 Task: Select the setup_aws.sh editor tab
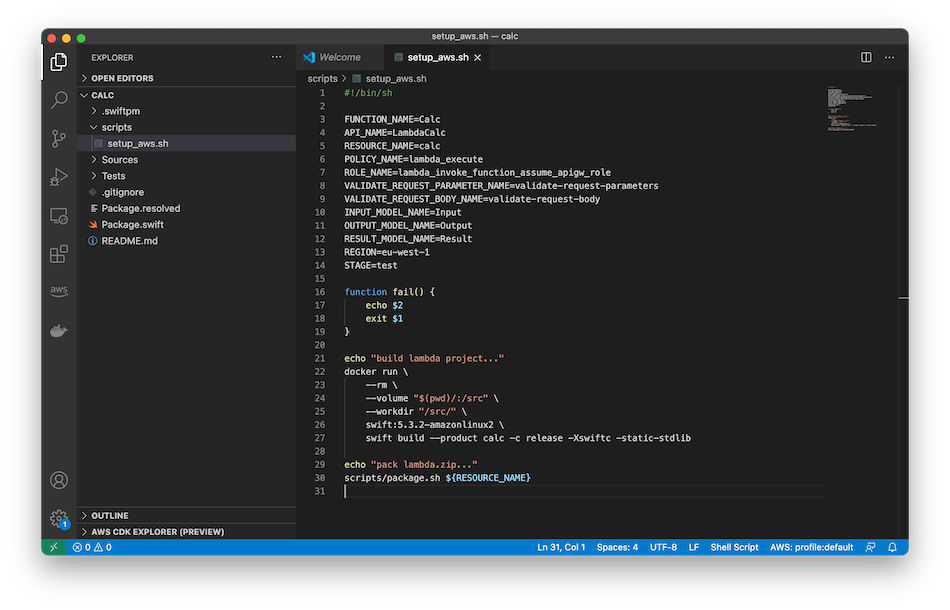click(x=437, y=57)
